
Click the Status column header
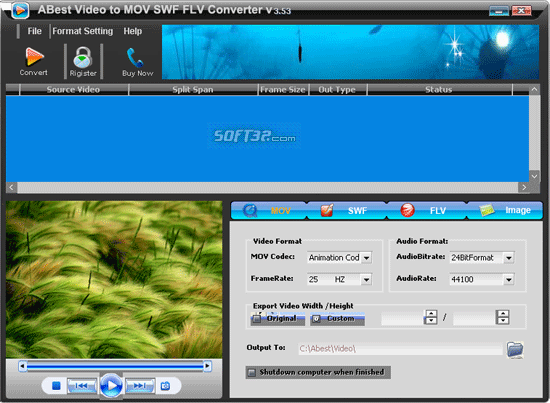point(439,90)
